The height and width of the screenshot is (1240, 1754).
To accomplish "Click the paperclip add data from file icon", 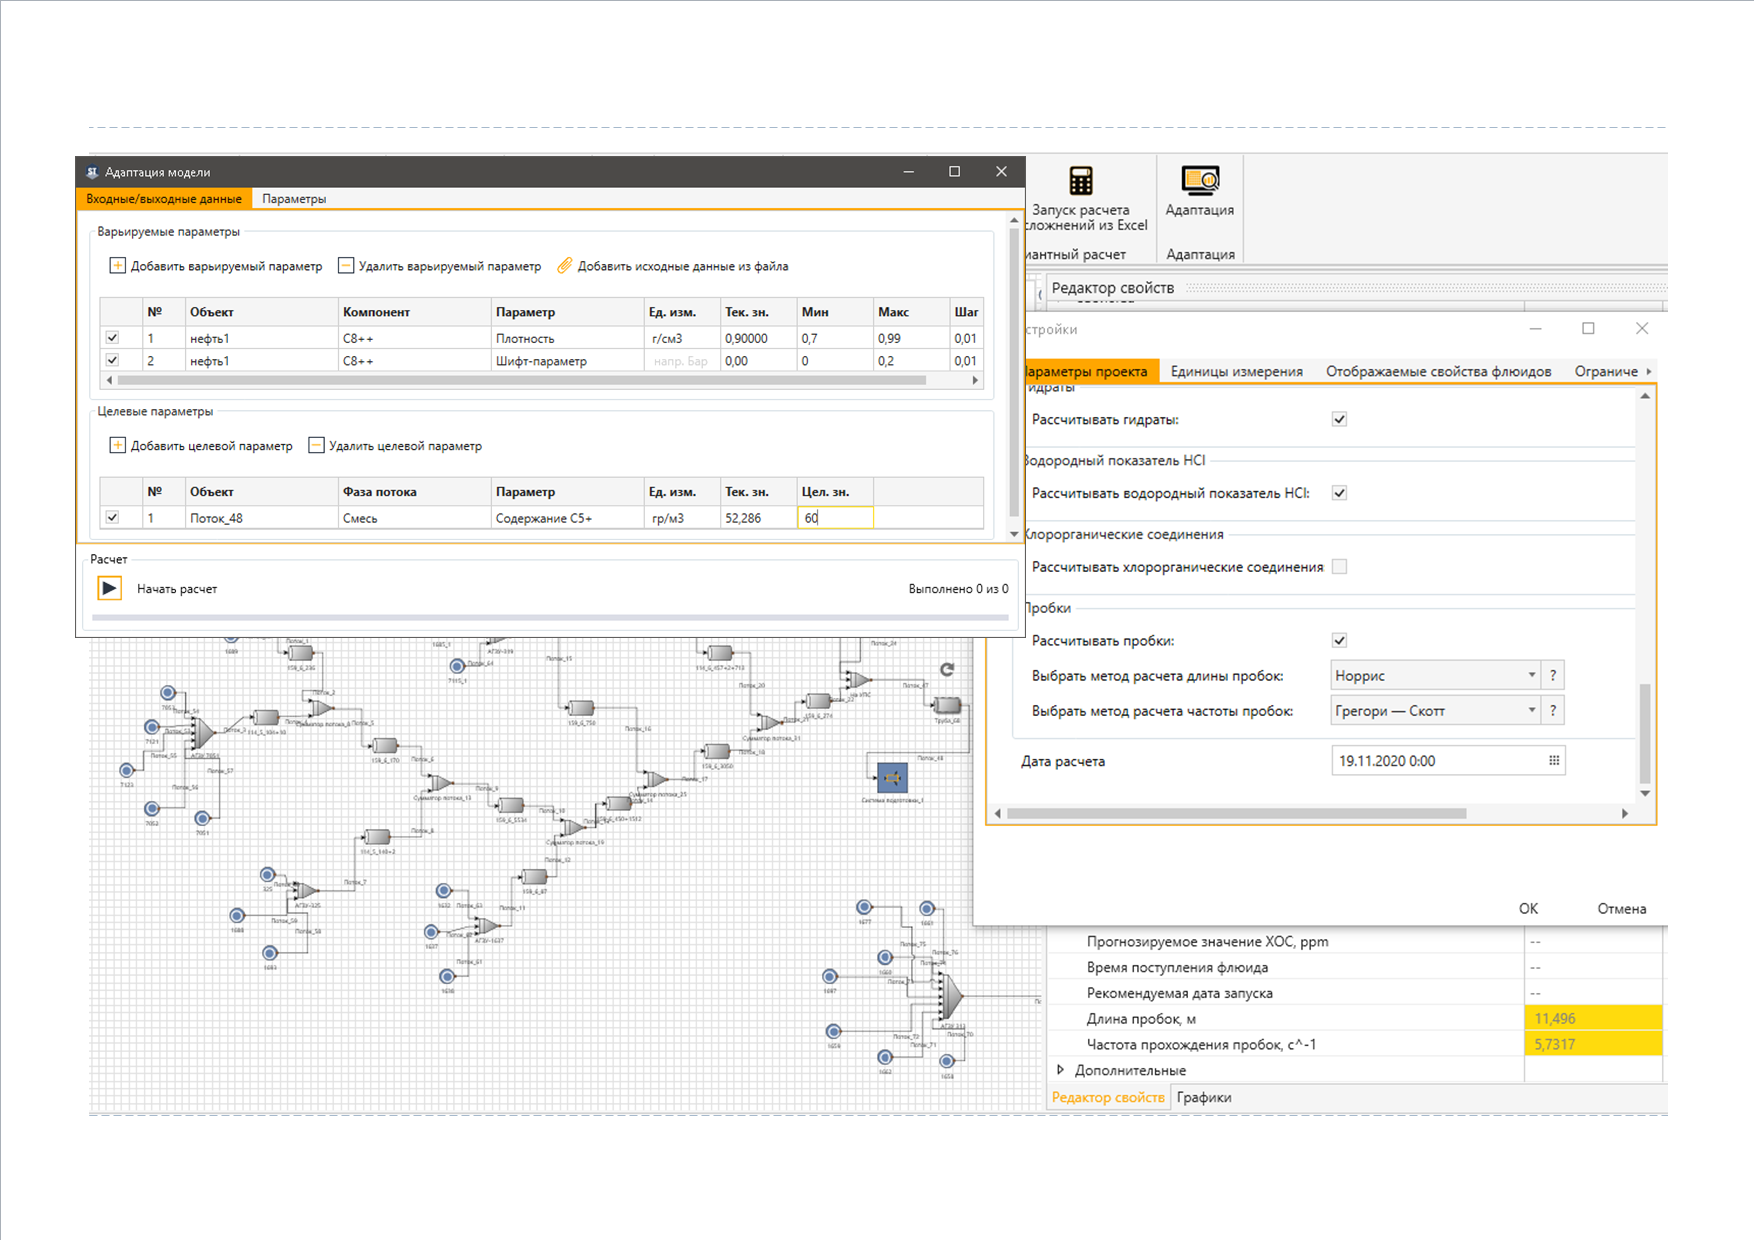I will (x=565, y=265).
